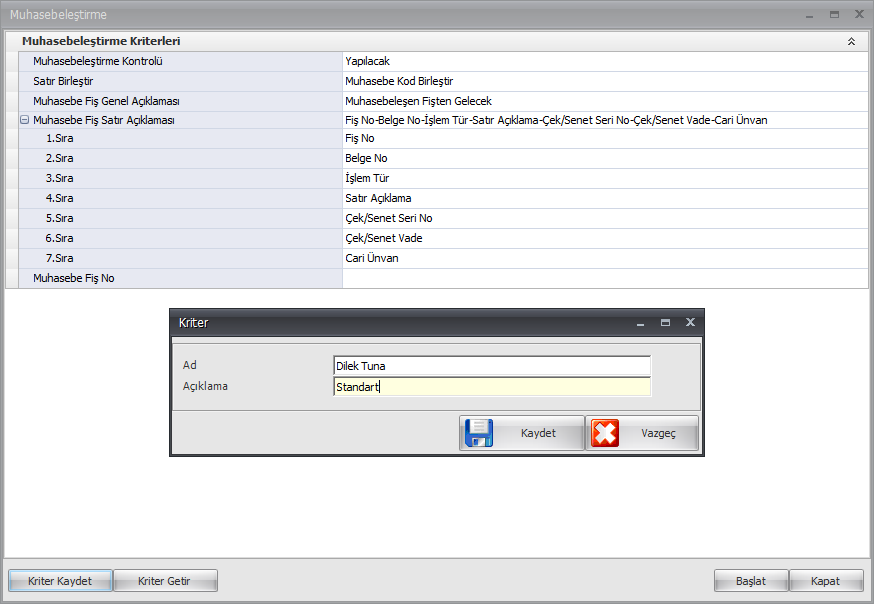Maximize the Kriter dialog window
Viewport: 874px width, 604px height.
pos(665,323)
